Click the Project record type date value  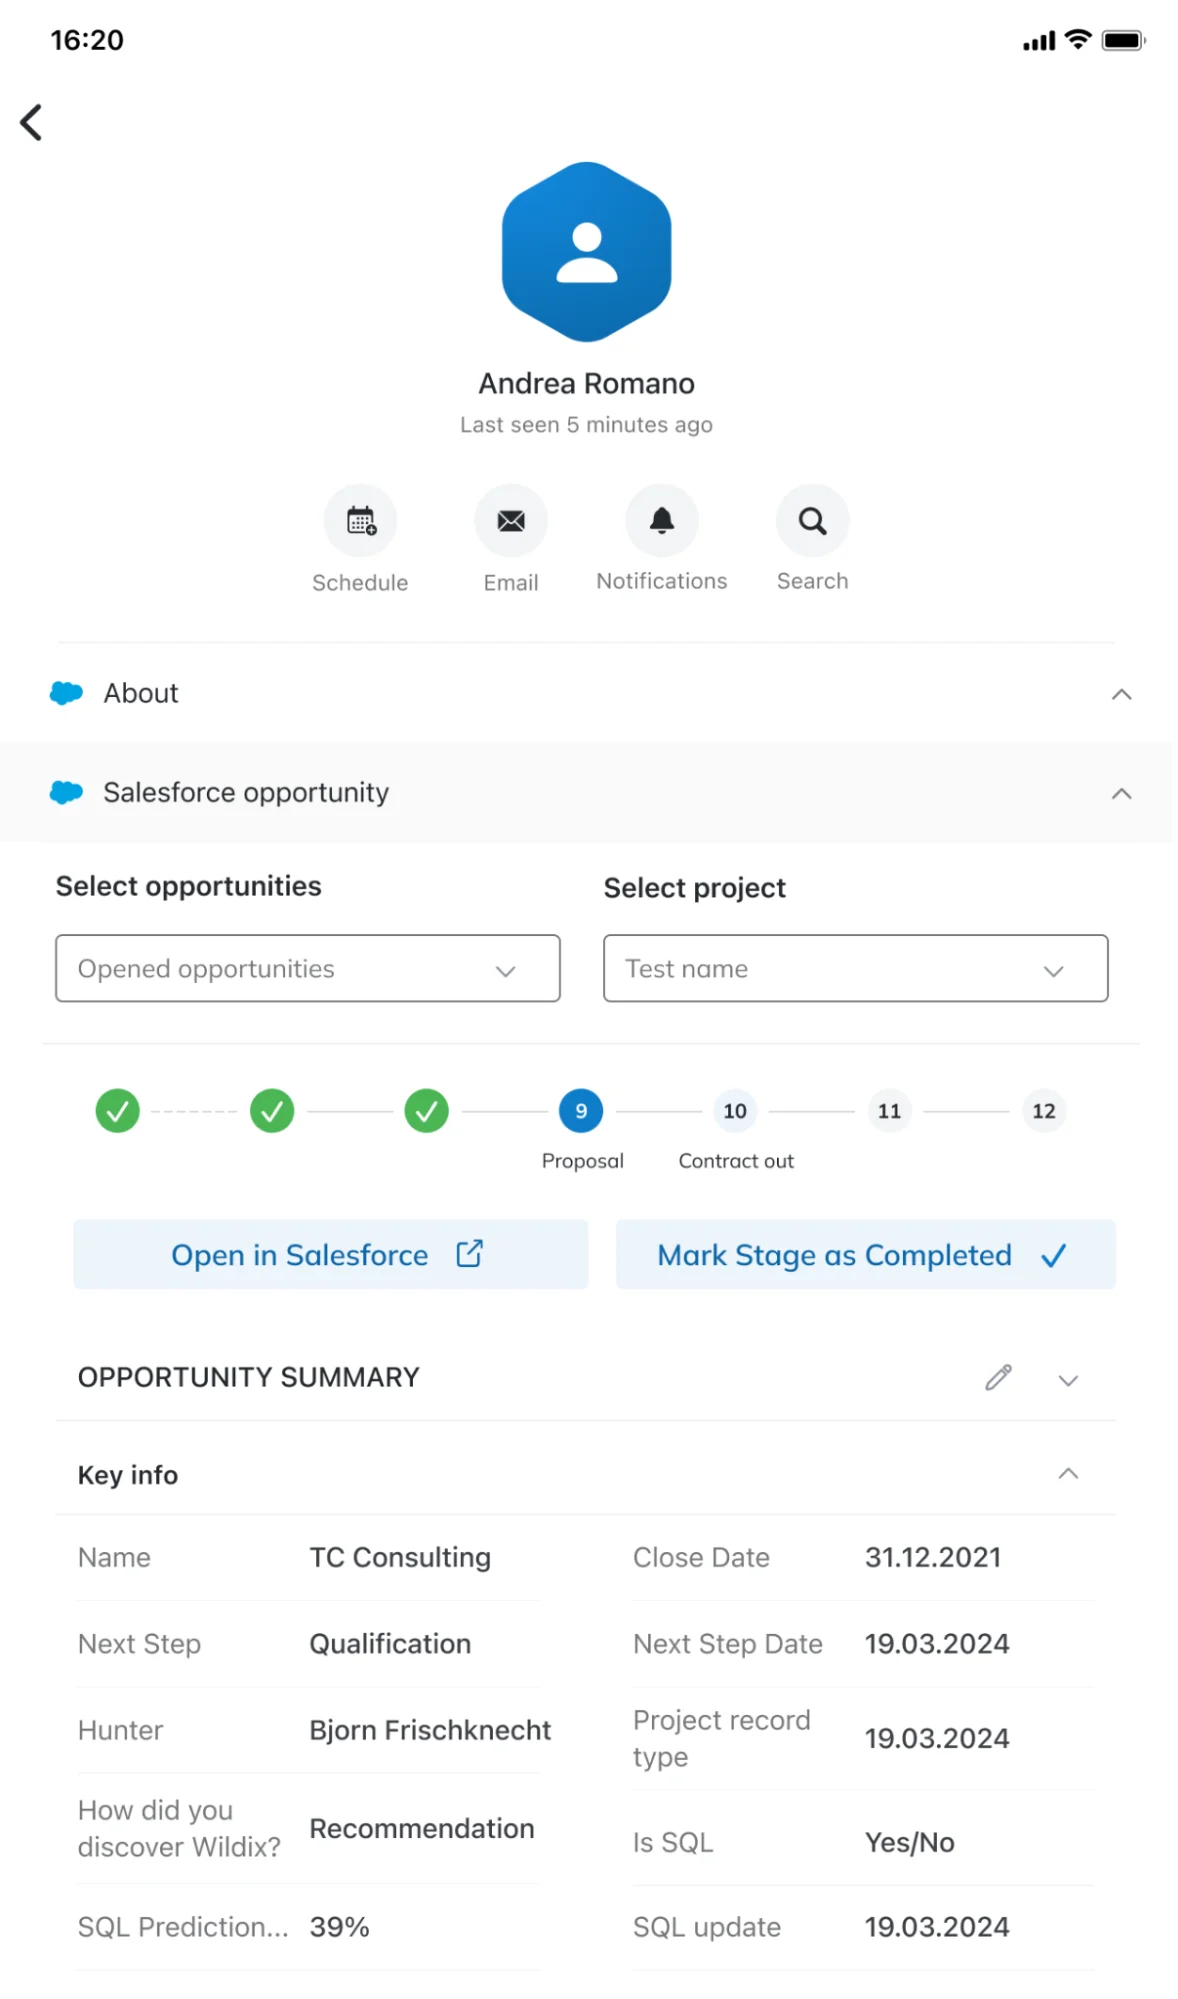click(x=937, y=1738)
